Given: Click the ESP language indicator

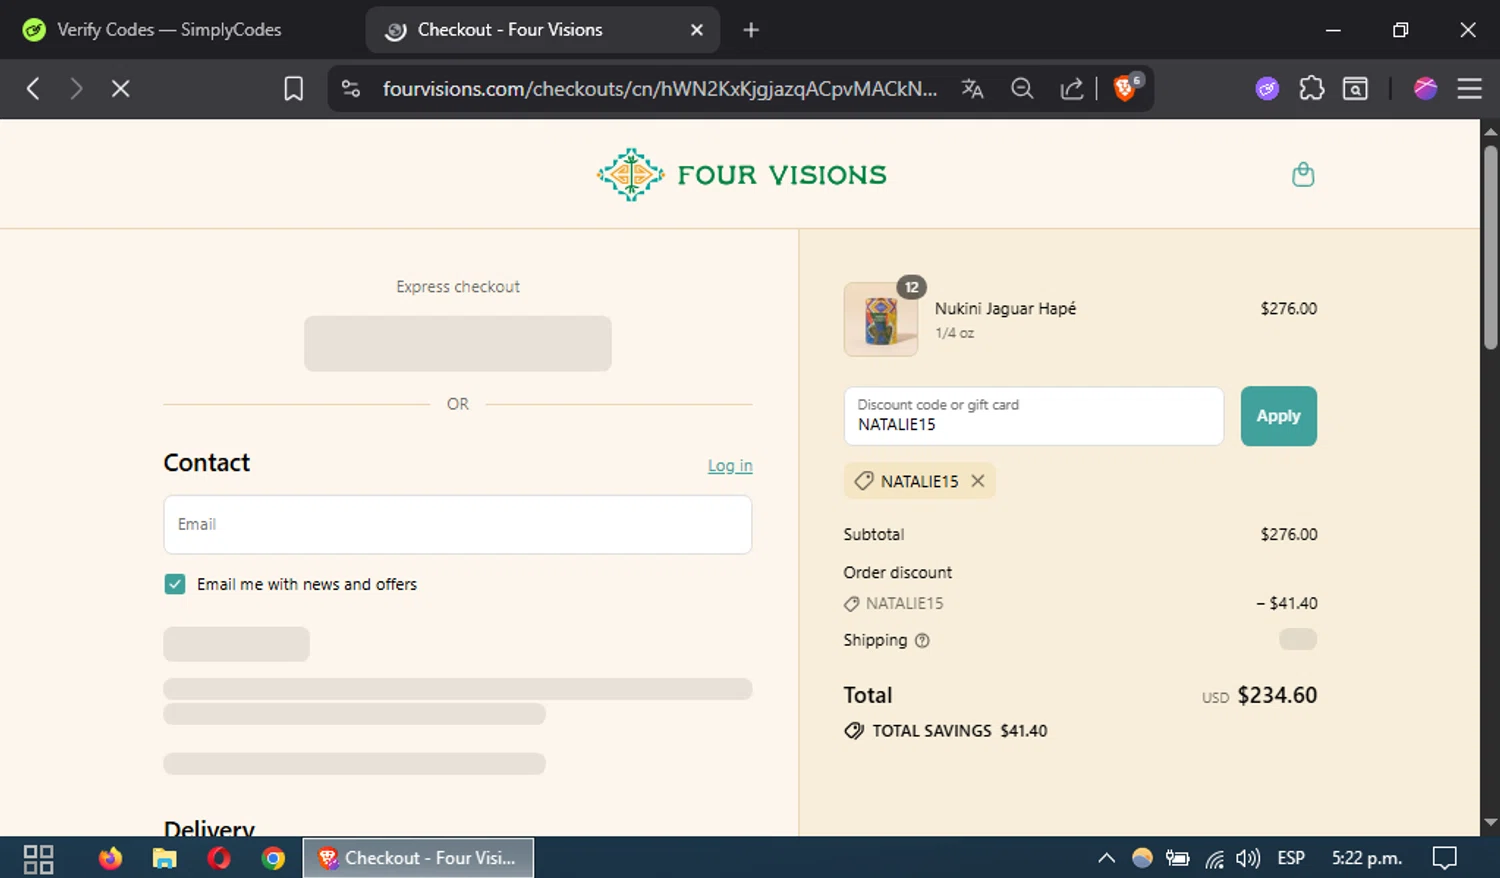Looking at the screenshot, I should click(1291, 858).
